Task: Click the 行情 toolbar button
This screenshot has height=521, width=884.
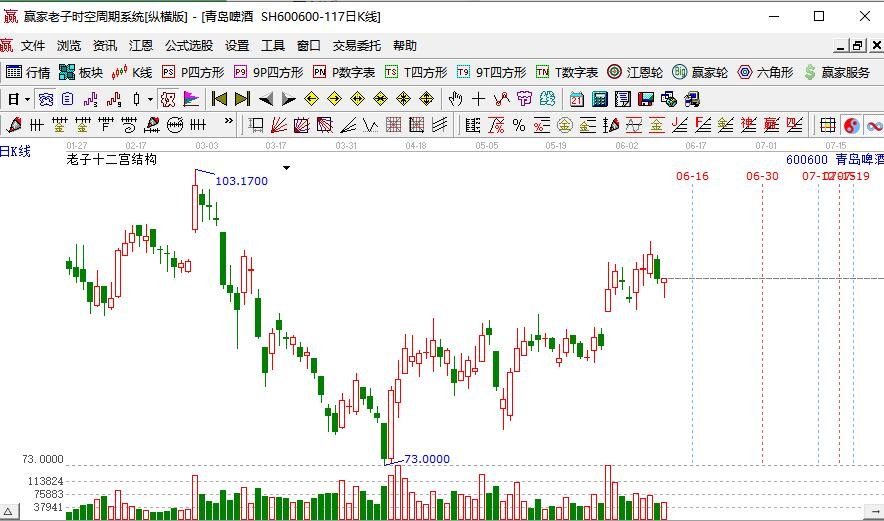Action: click(x=28, y=72)
